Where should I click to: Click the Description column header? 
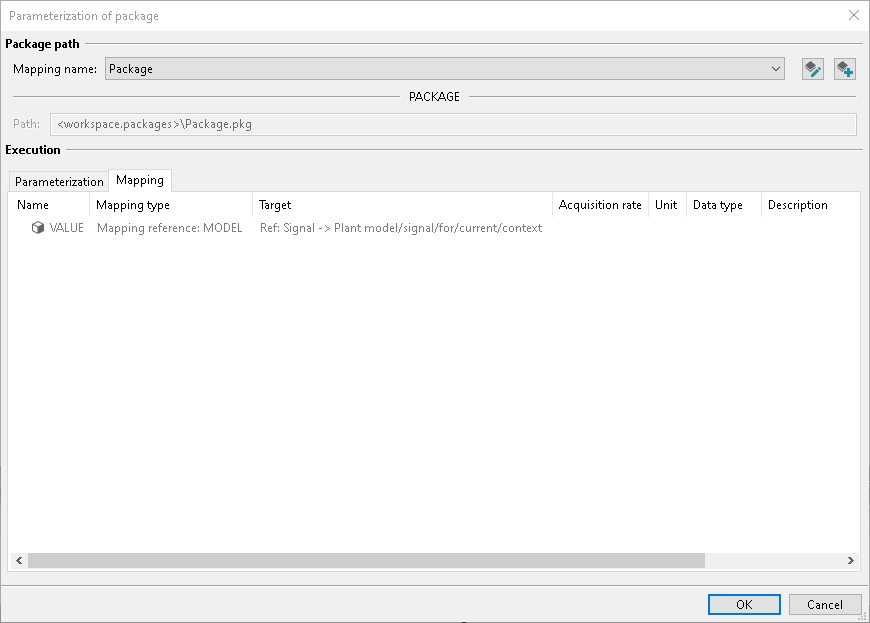811,205
